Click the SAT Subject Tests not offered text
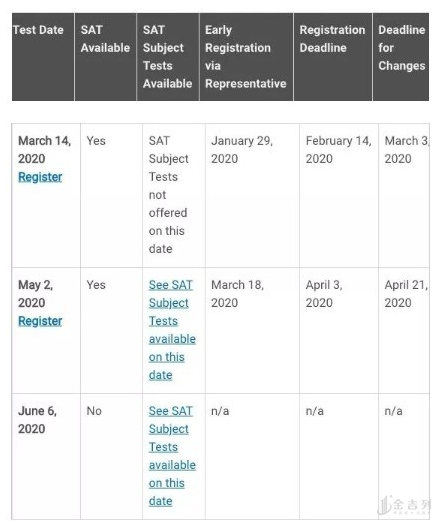 coord(168,195)
